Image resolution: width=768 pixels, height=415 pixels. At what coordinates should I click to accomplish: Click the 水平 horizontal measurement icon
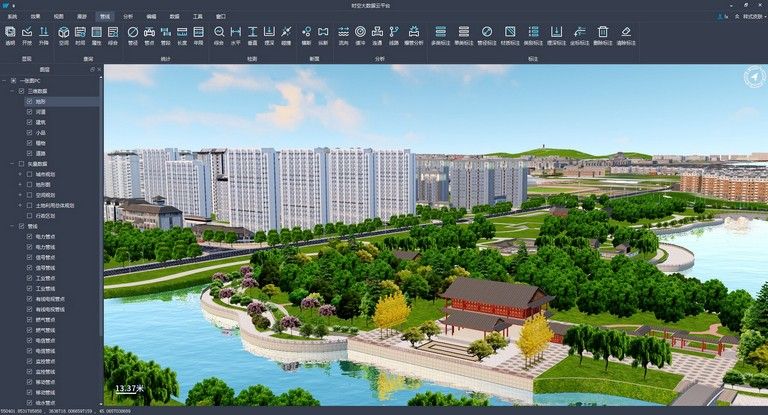[x=236, y=35]
